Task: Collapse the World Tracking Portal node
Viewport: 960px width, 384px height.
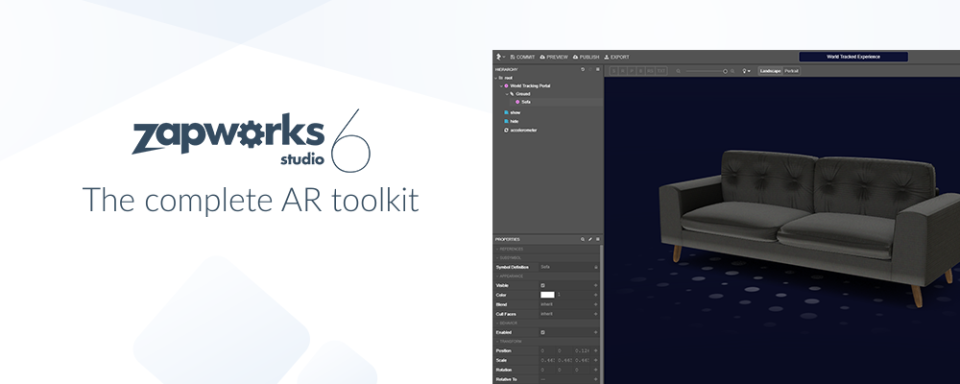Action: 501,86
